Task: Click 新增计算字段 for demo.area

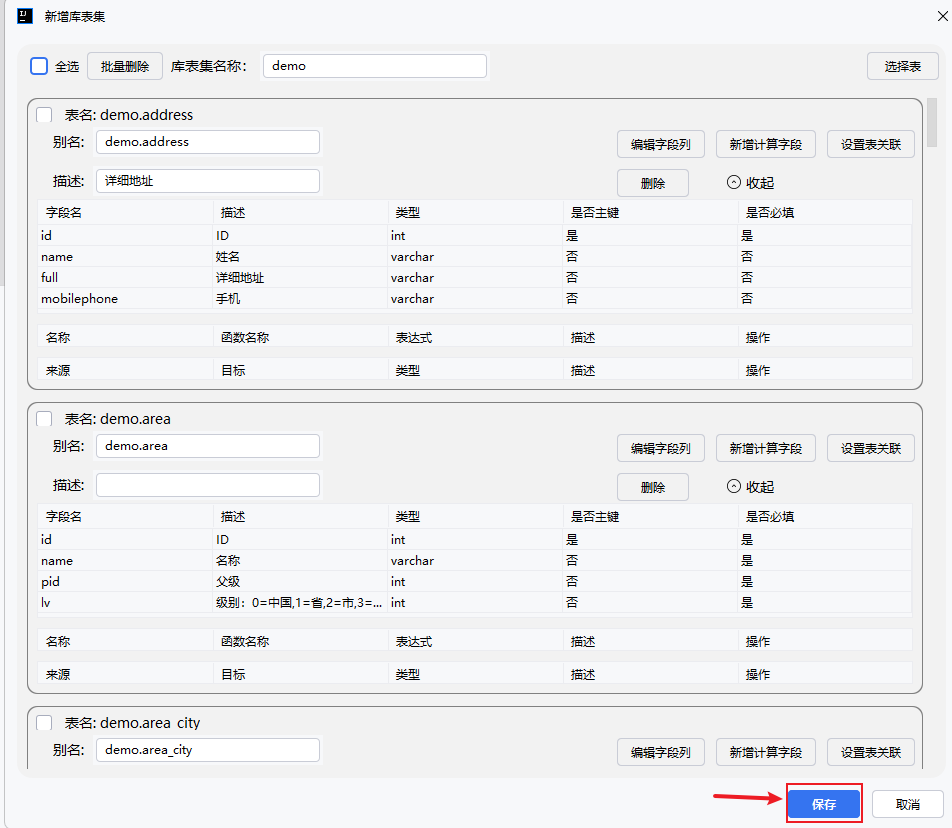Action: pyautogui.click(x=766, y=449)
